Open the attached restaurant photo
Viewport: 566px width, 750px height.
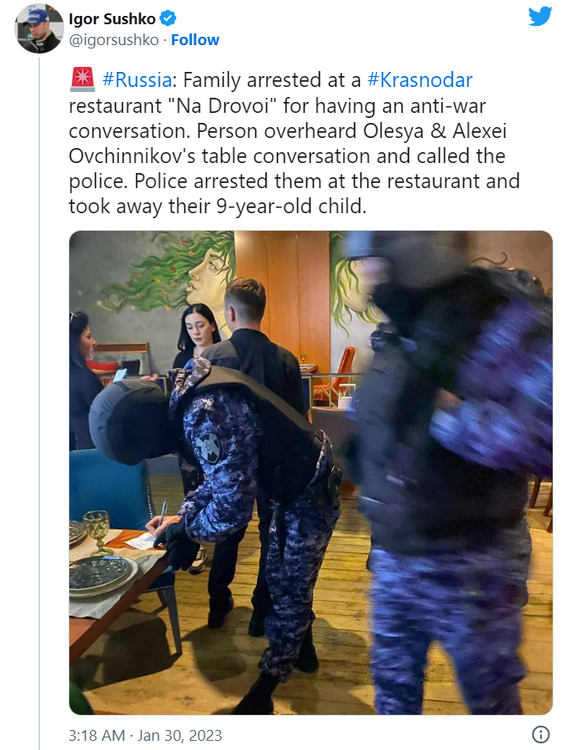(311, 473)
